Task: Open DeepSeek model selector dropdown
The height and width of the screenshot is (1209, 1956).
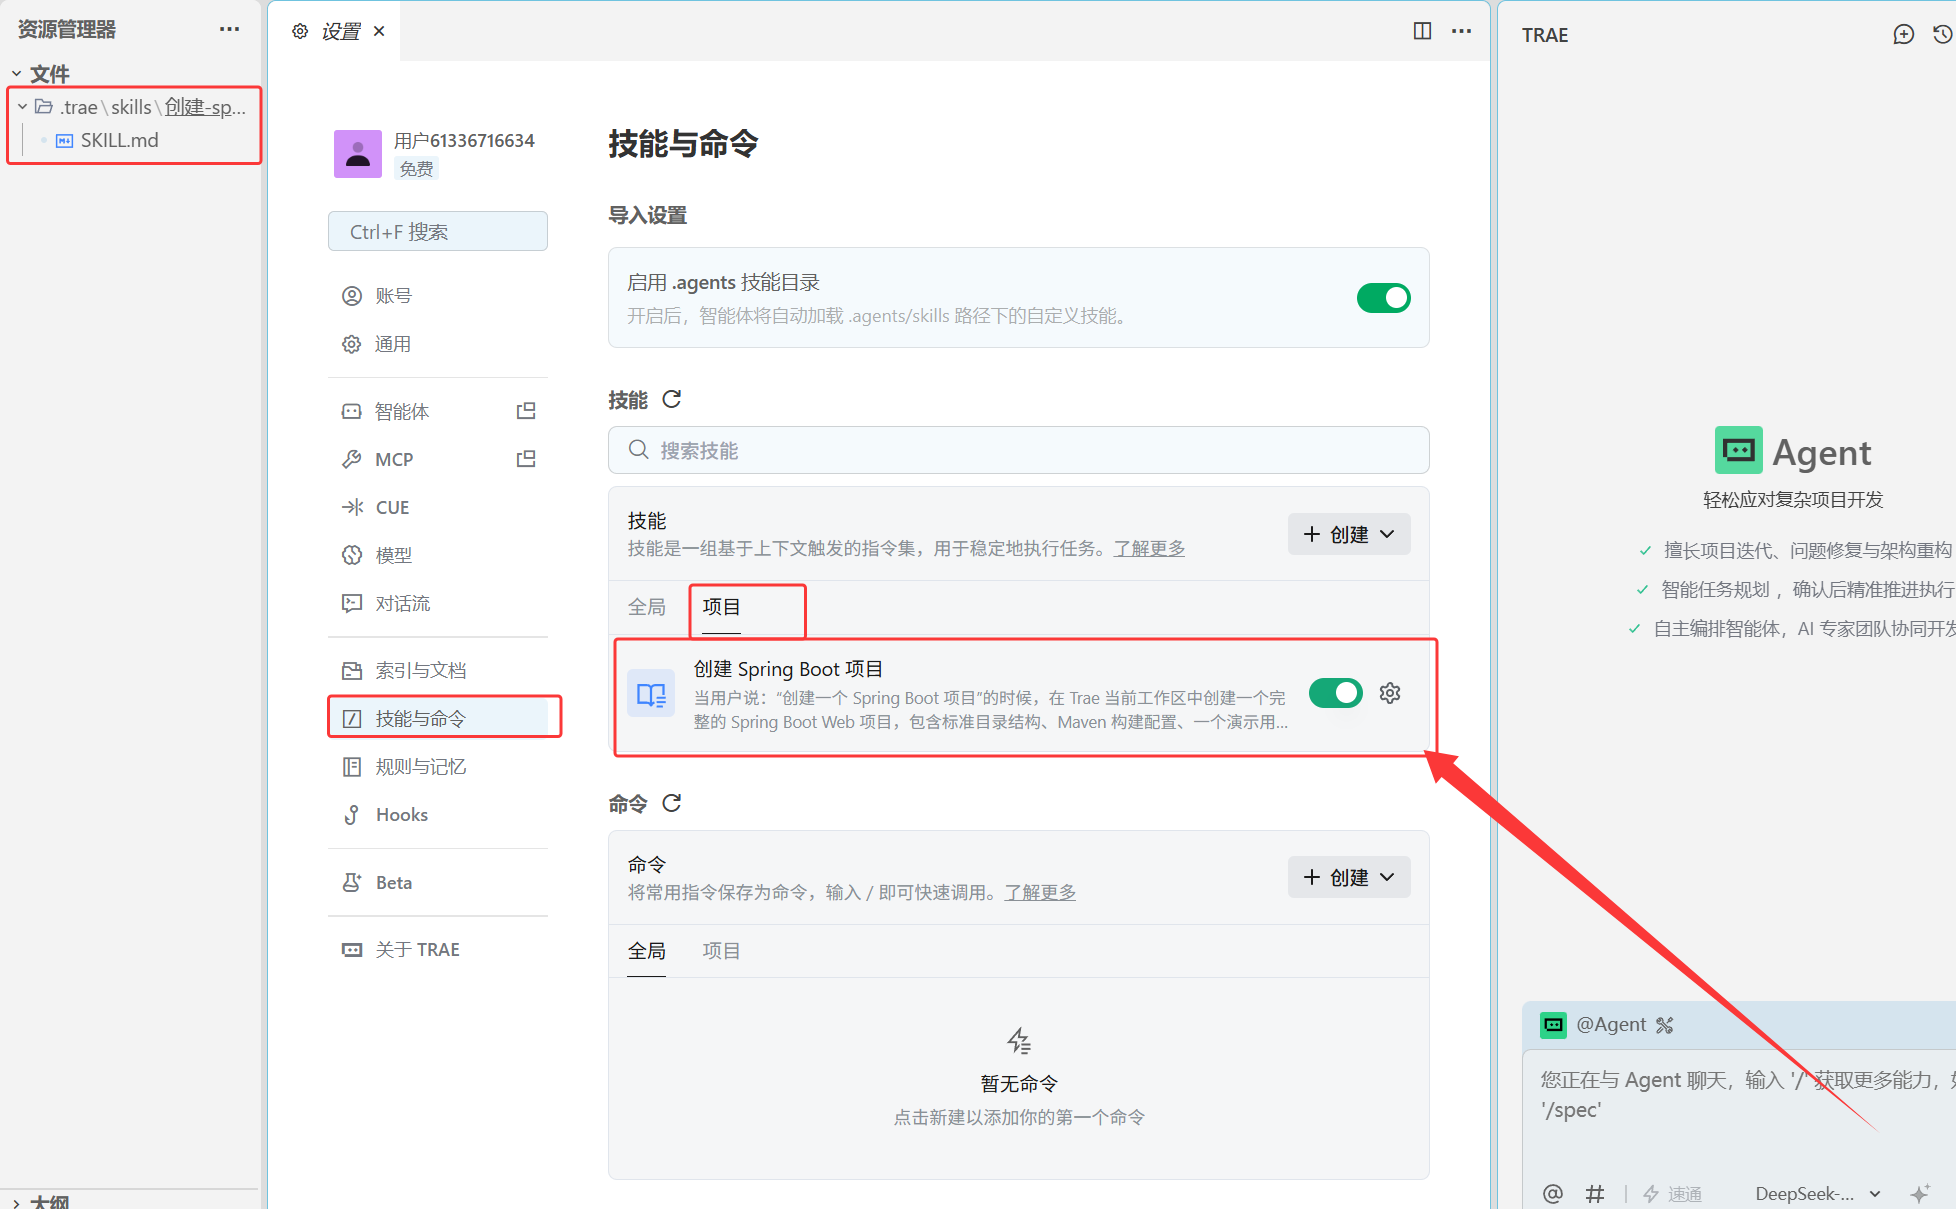Action: 1818,1194
